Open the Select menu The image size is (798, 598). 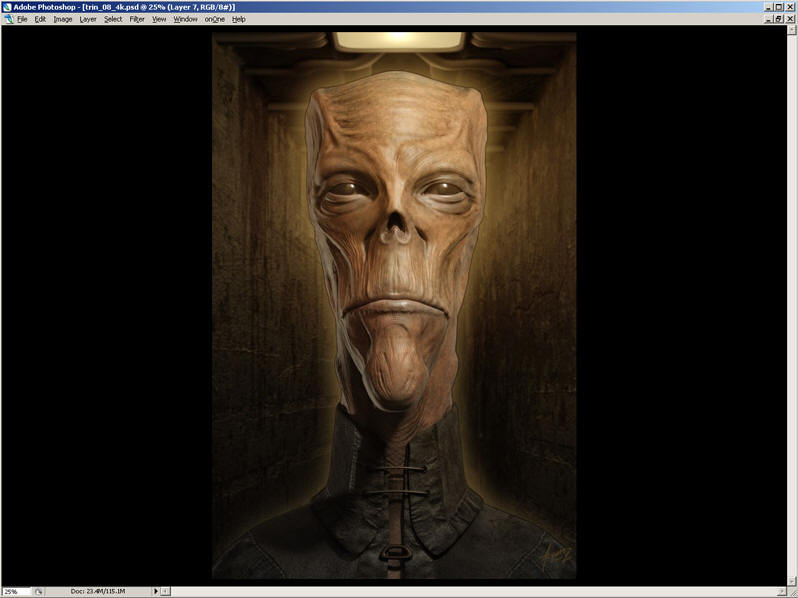point(113,19)
